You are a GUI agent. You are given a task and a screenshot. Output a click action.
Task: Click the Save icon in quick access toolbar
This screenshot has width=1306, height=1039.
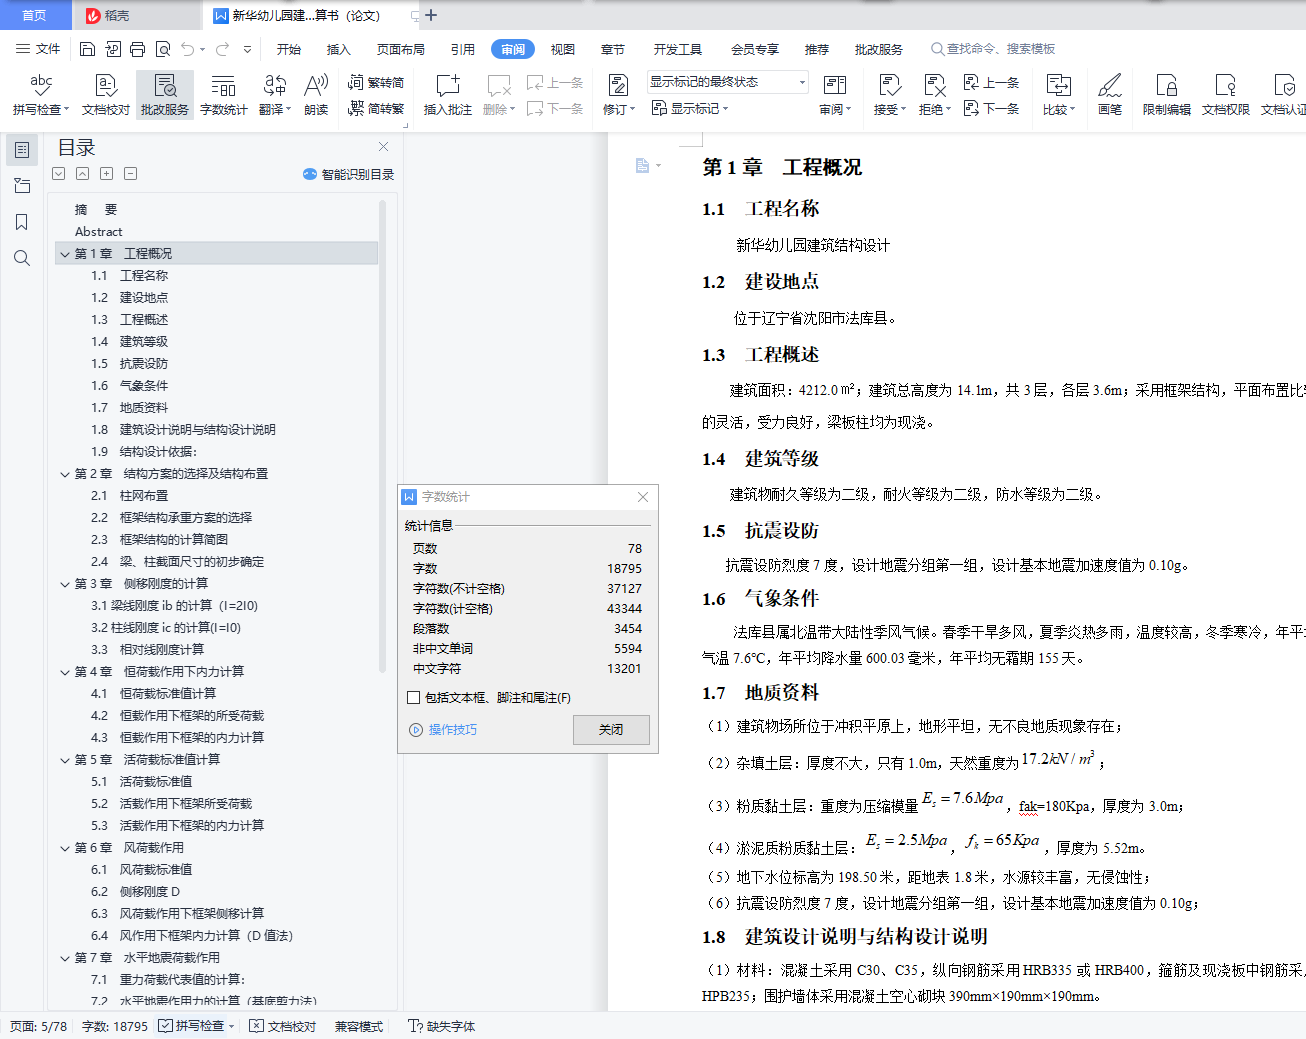(87, 49)
